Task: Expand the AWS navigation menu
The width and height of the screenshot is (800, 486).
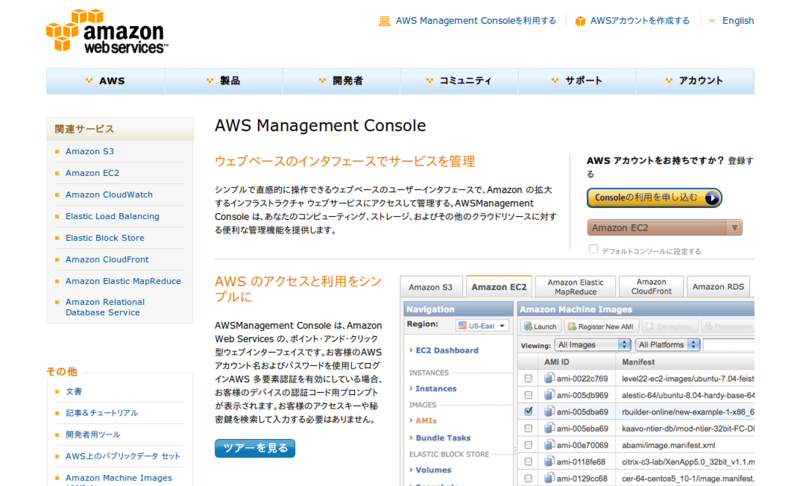Action: point(105,81)
